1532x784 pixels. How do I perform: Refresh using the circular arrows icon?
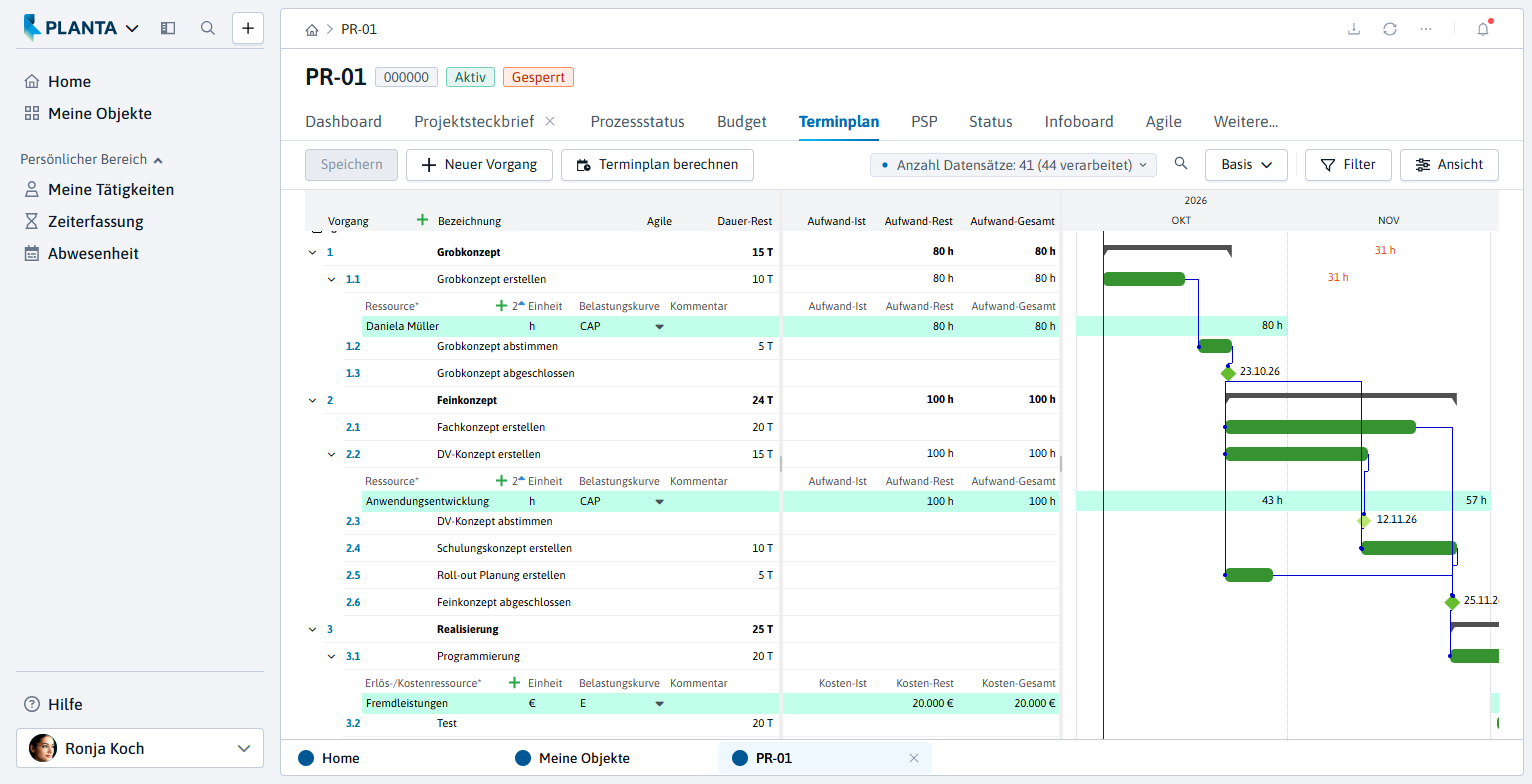point(1390,29)
